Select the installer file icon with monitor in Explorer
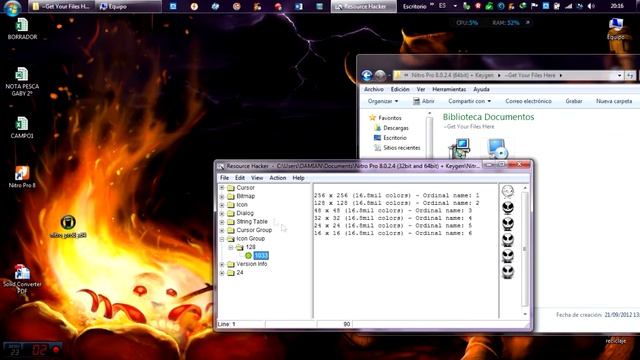The image size is (640, 360). [459, 149]
